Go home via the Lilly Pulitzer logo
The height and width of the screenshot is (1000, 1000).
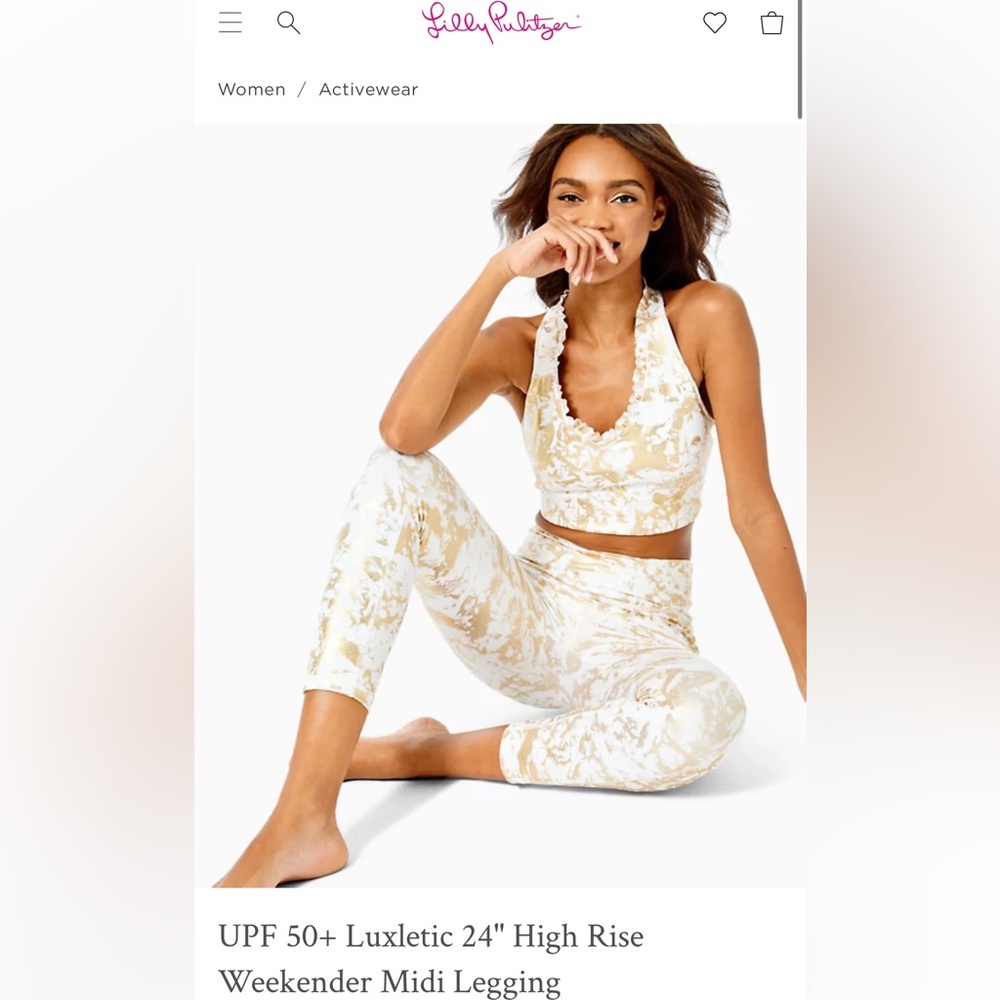pos(501,22)
